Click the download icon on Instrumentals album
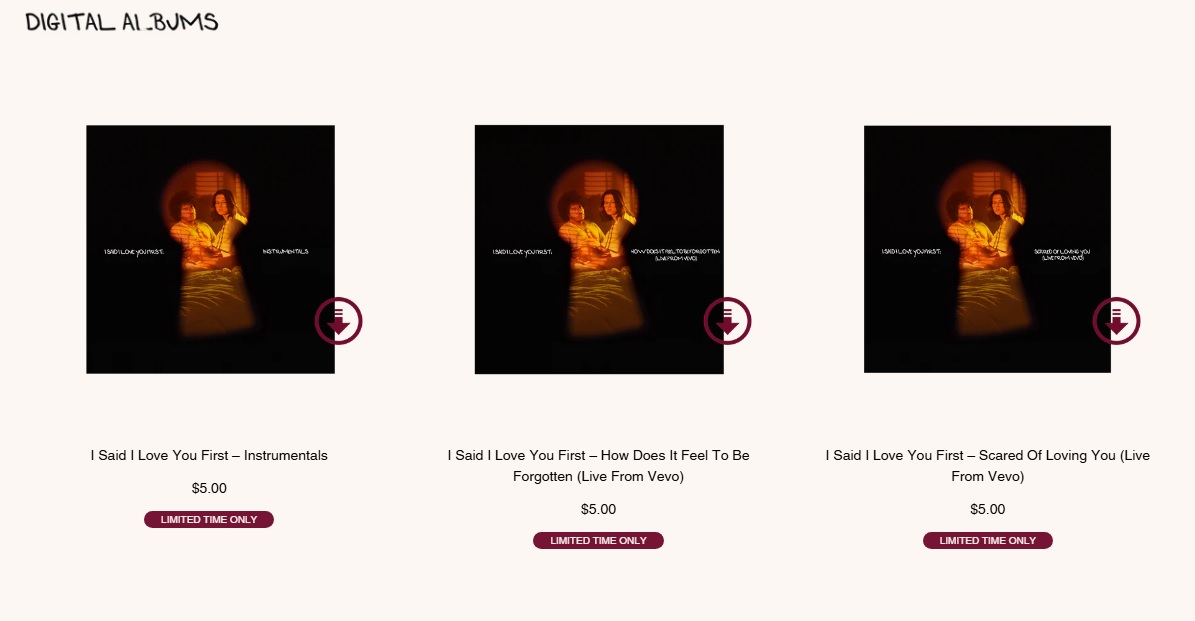The image size is (1195, 621). click(x=338, y=321)
